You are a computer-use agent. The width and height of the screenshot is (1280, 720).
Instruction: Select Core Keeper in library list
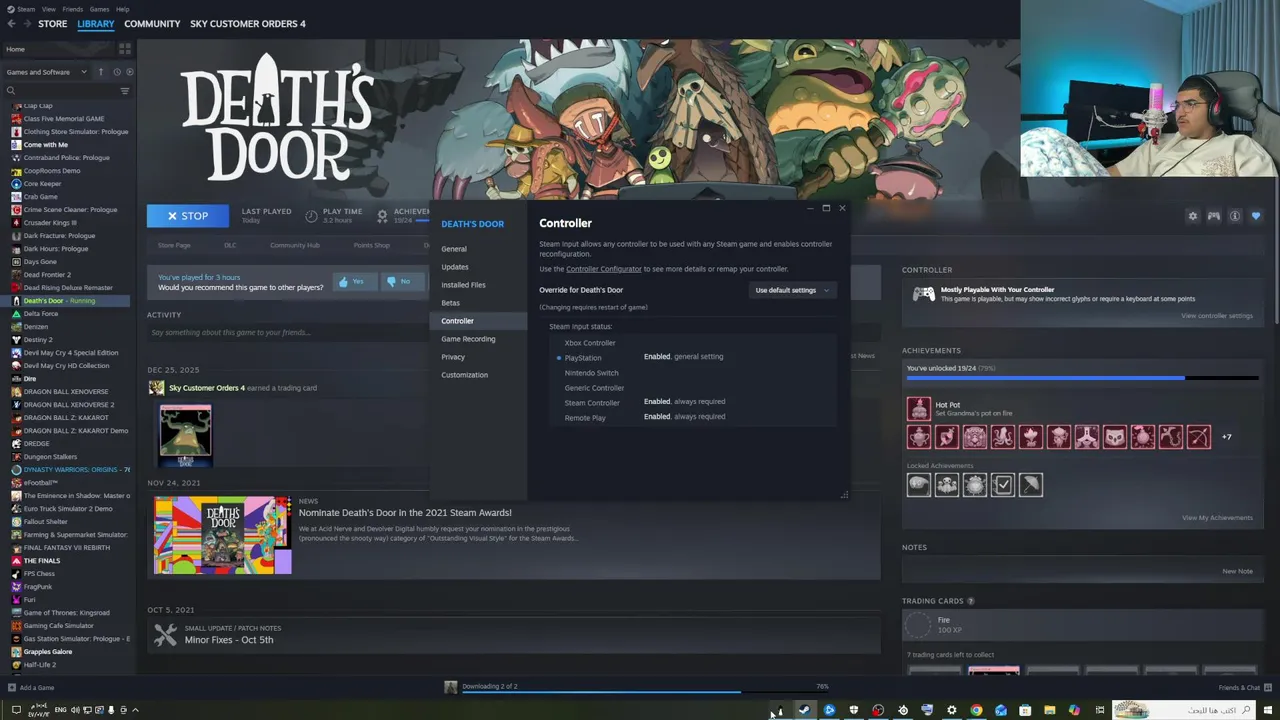(42, 184)
